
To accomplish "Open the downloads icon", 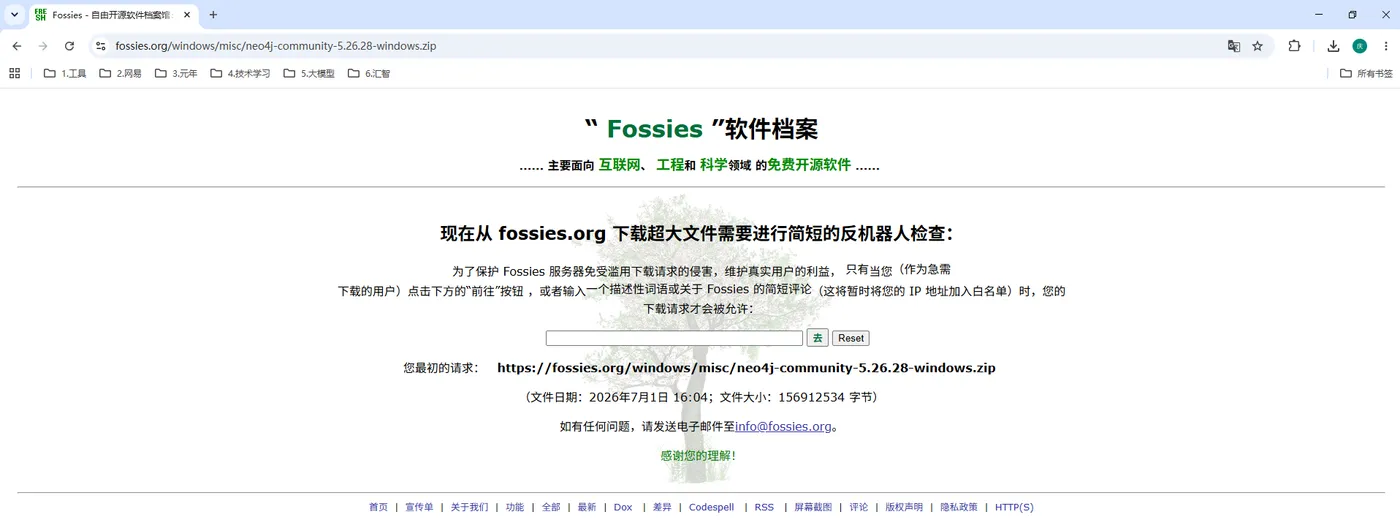I will pos(1333,46).
